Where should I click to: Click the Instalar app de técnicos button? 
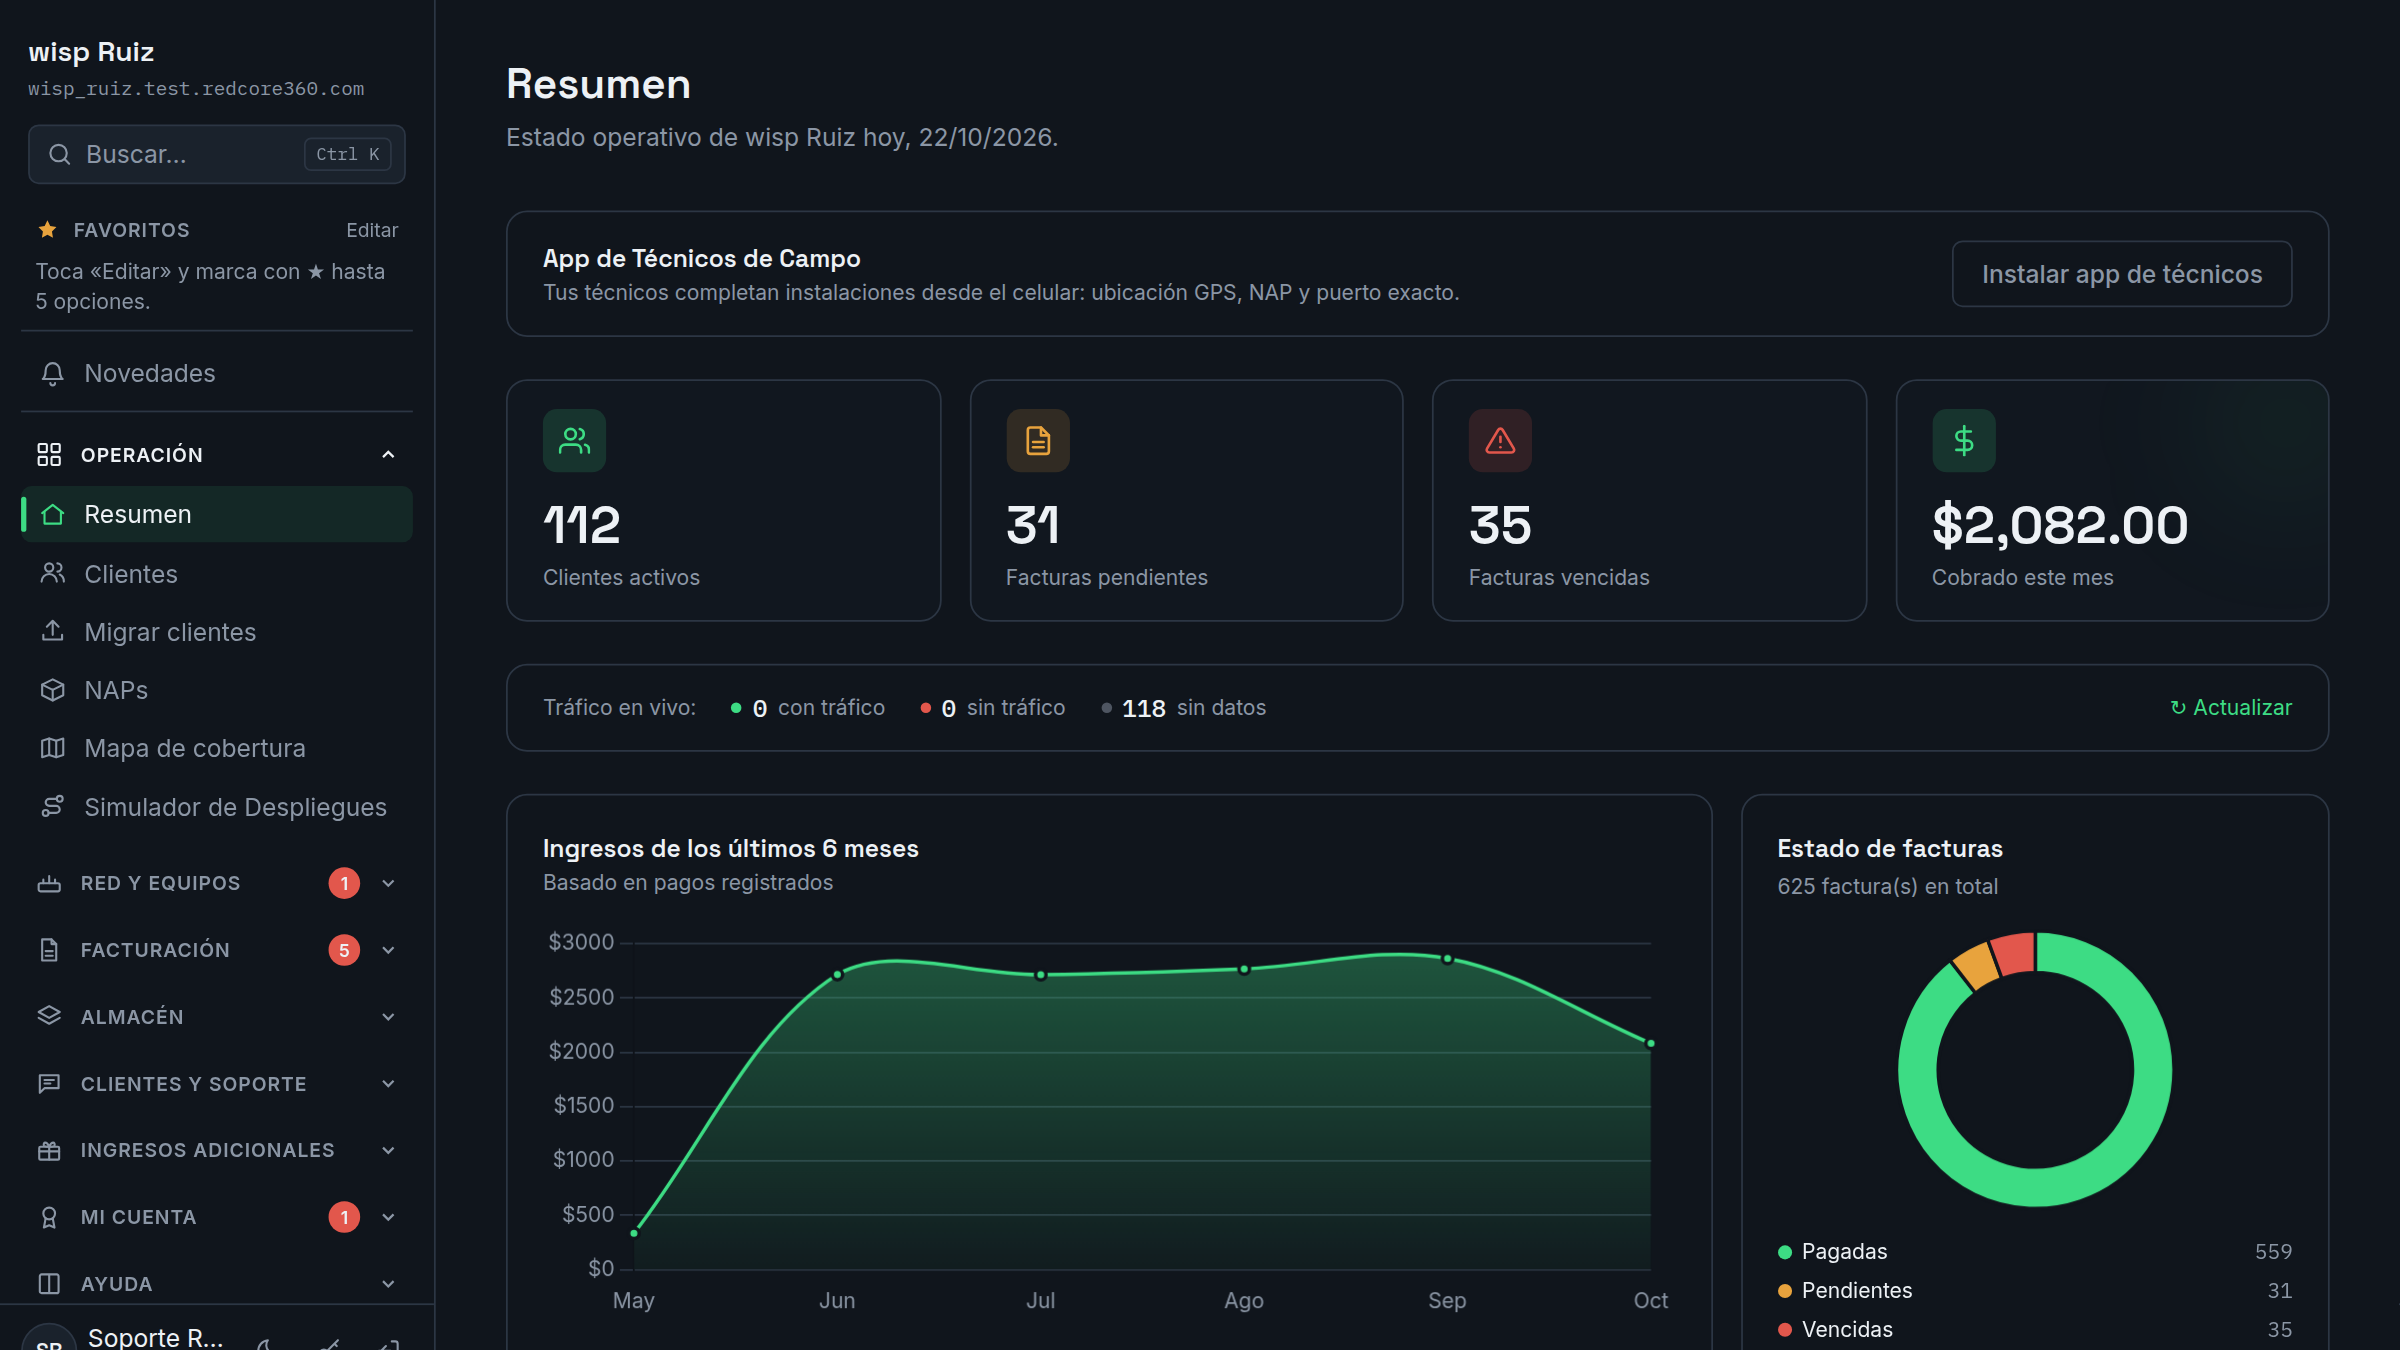[2121, 274]
